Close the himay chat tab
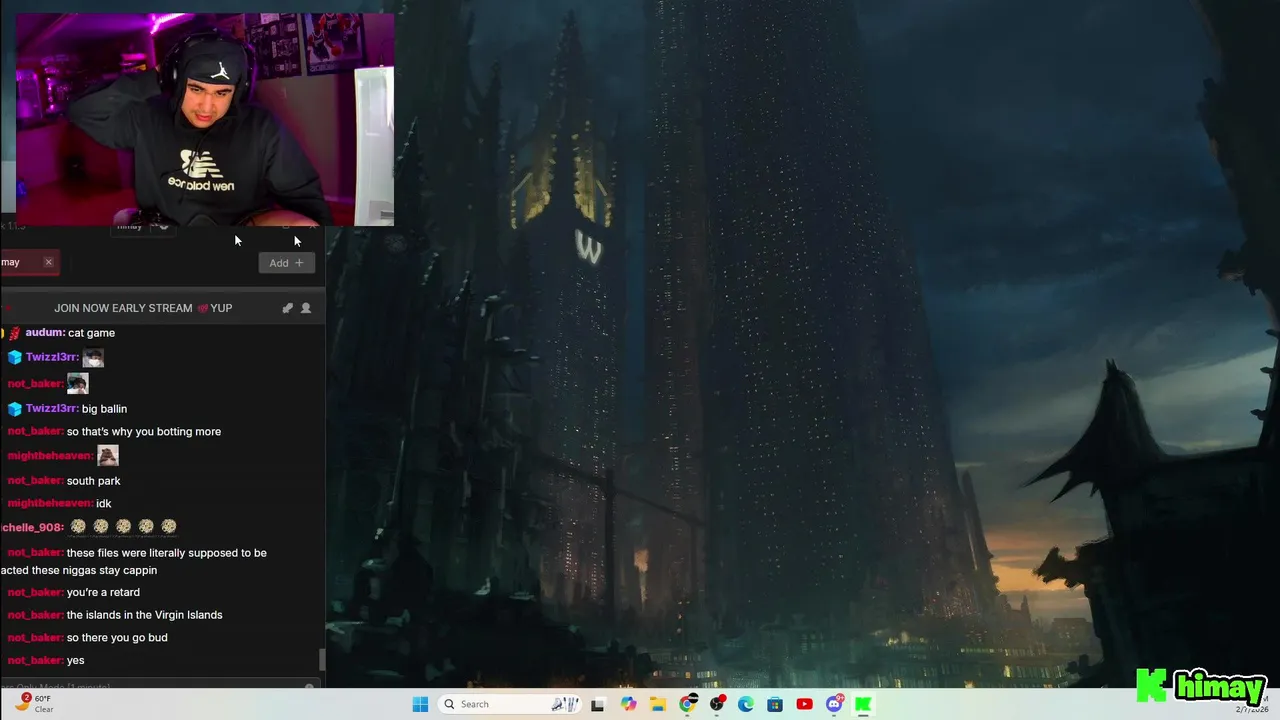The width and height of the screenshot is (1280, 720). [x=48, y=262]
